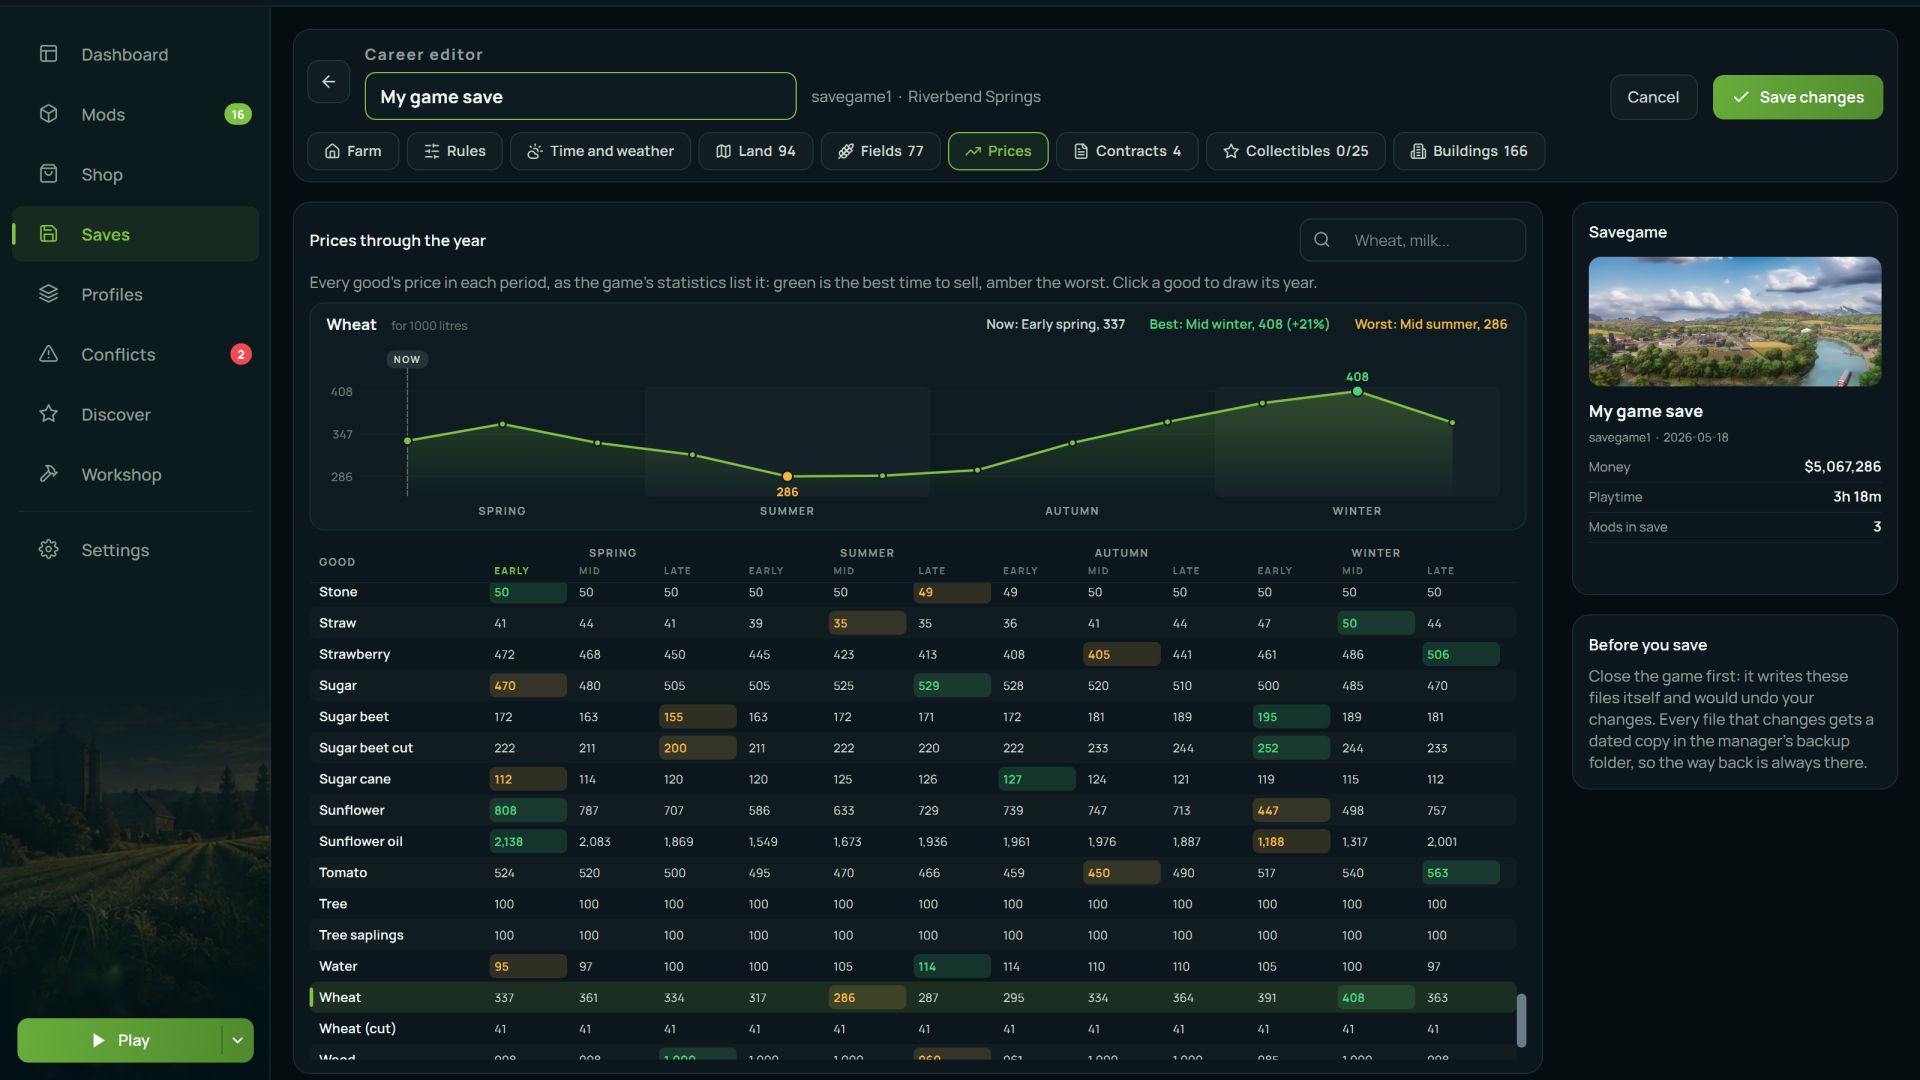The width and height of the screenshot is (1920, 1080).
Task: Click the Tomato good row
Action: (913, 872)
